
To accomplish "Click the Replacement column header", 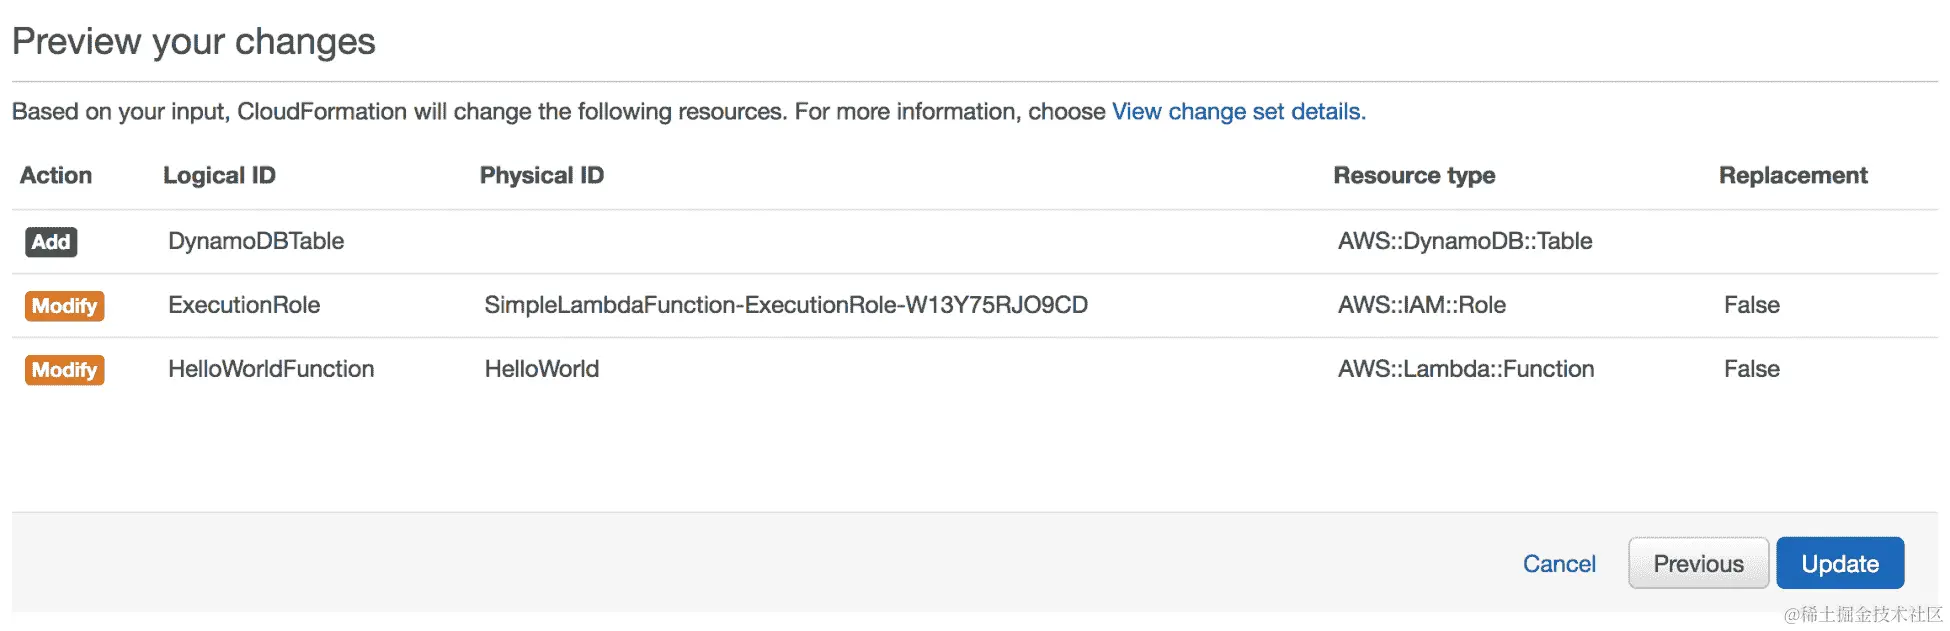I will coord(1793,176).
